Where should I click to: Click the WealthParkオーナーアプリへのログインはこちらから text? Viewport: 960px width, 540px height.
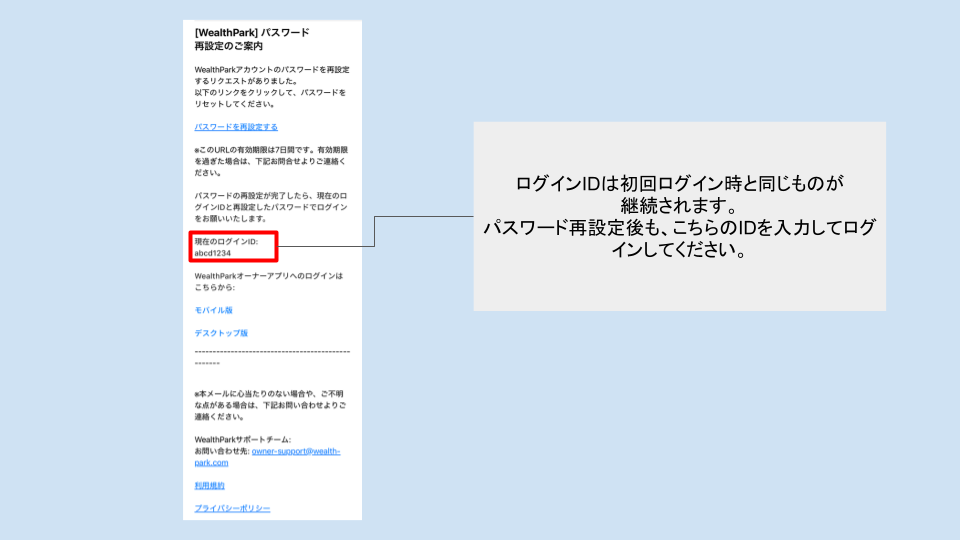click(x=268, y=281)
